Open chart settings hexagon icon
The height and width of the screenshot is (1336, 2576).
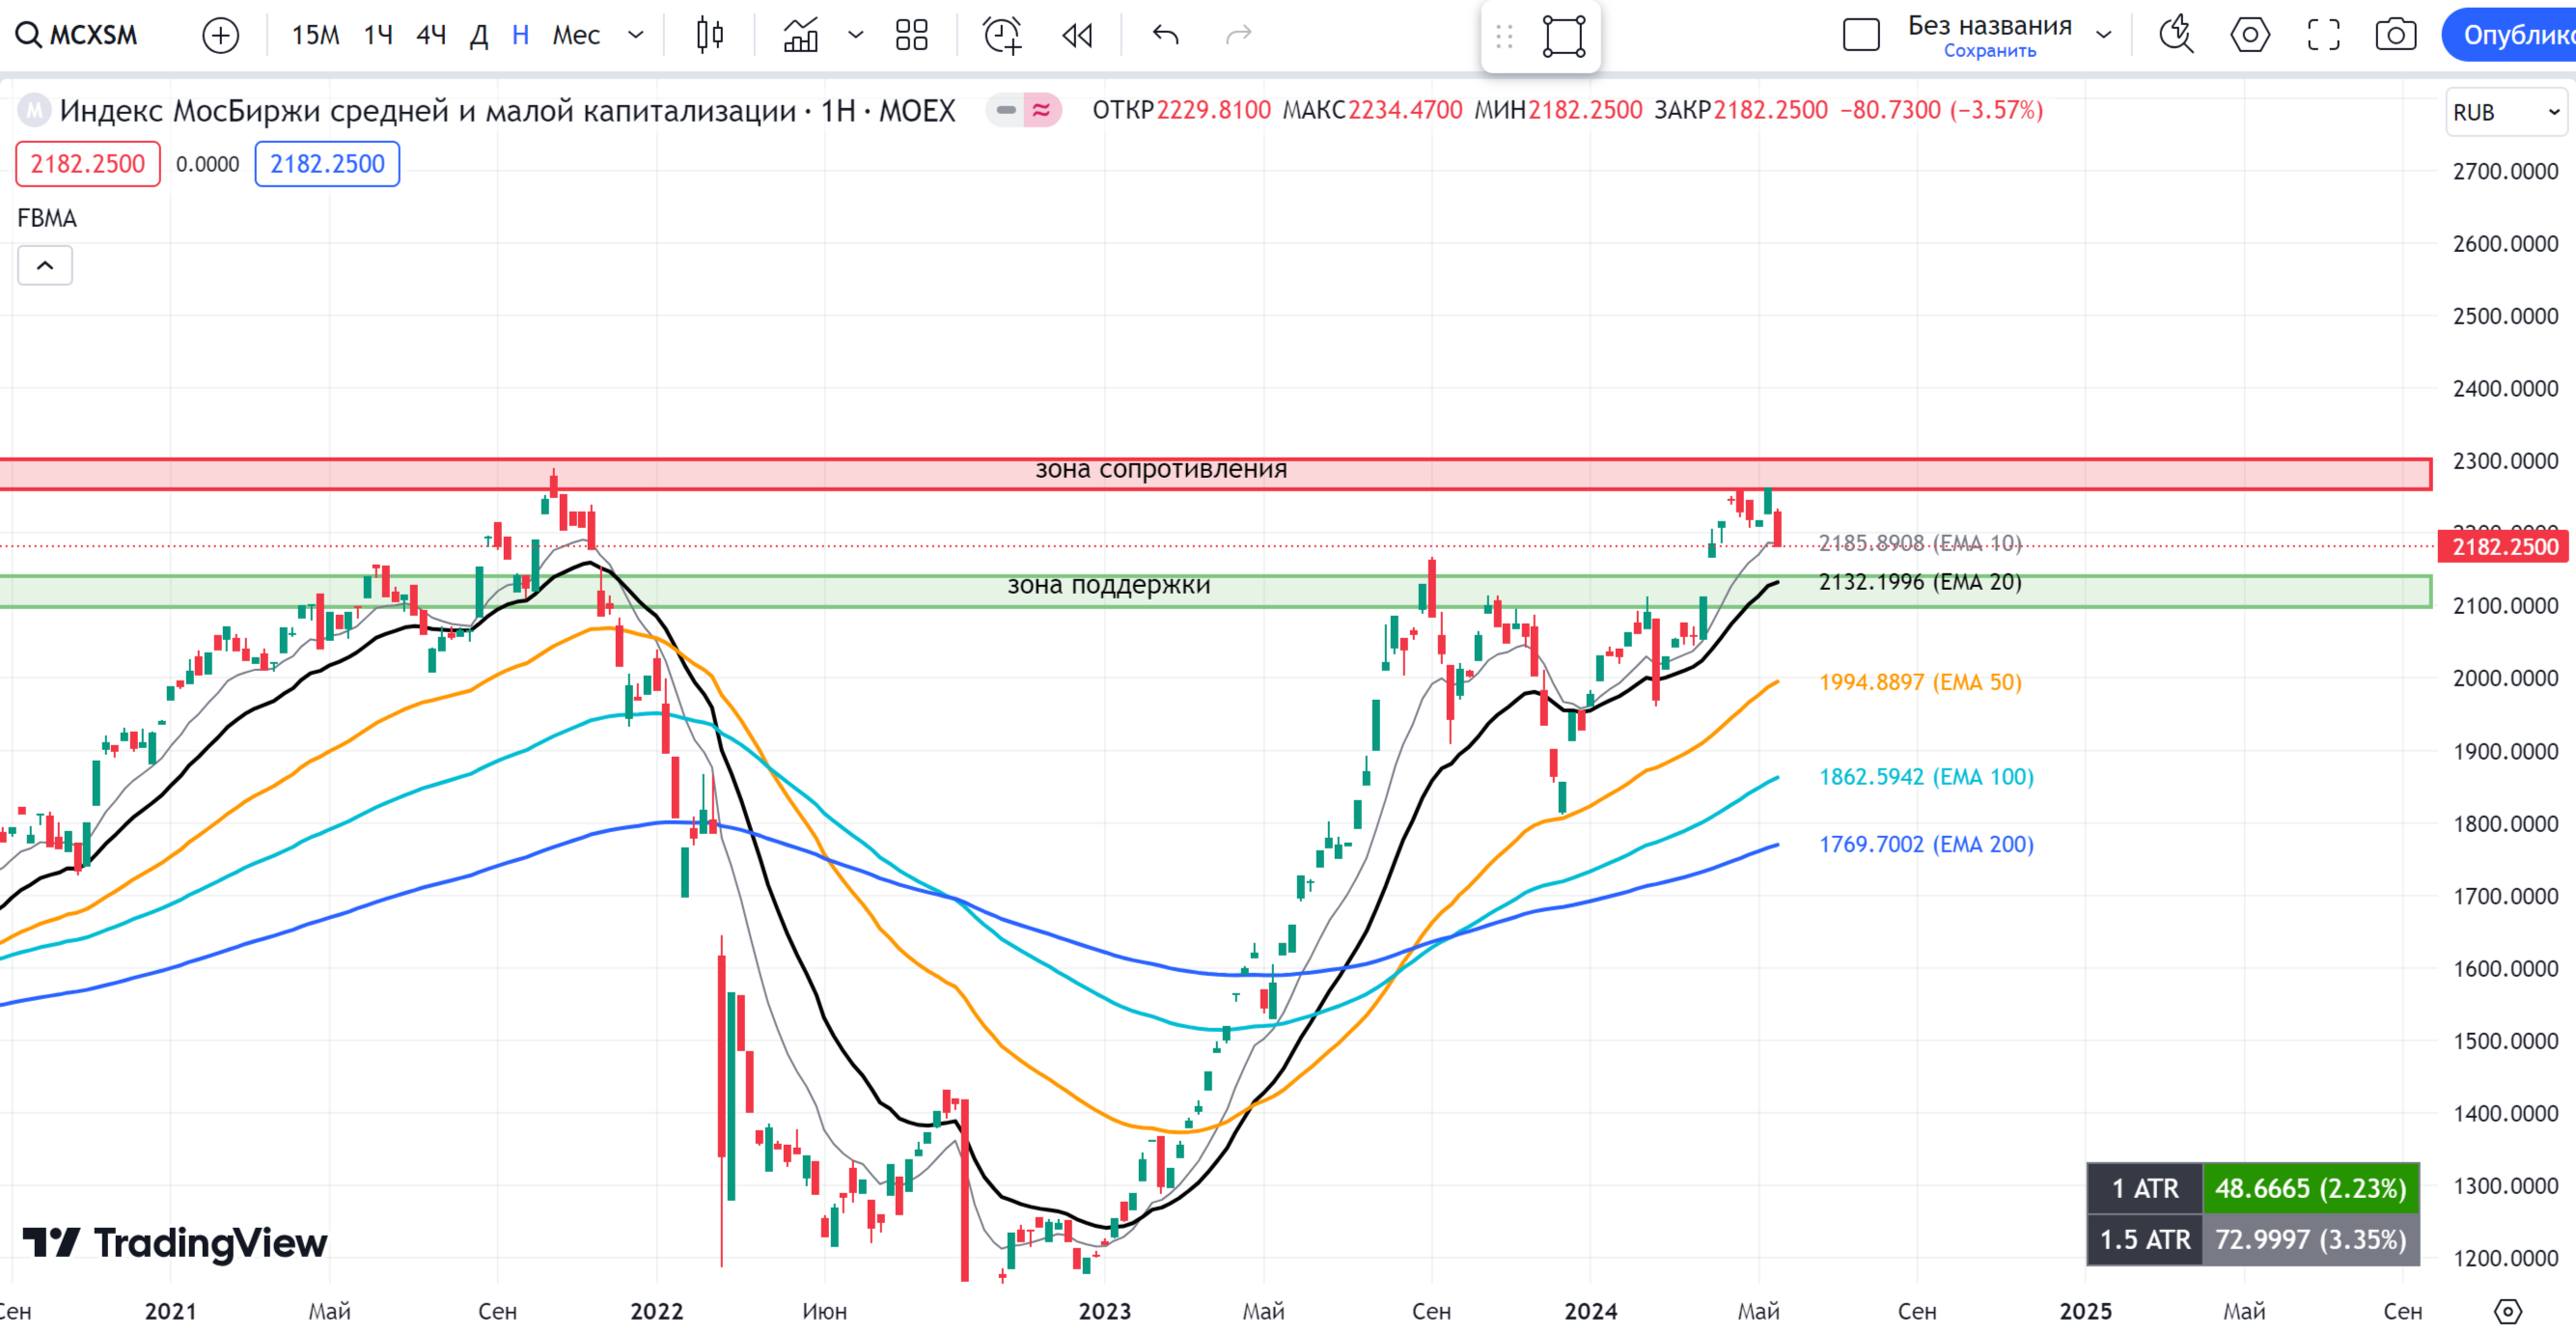point(2250,35)
